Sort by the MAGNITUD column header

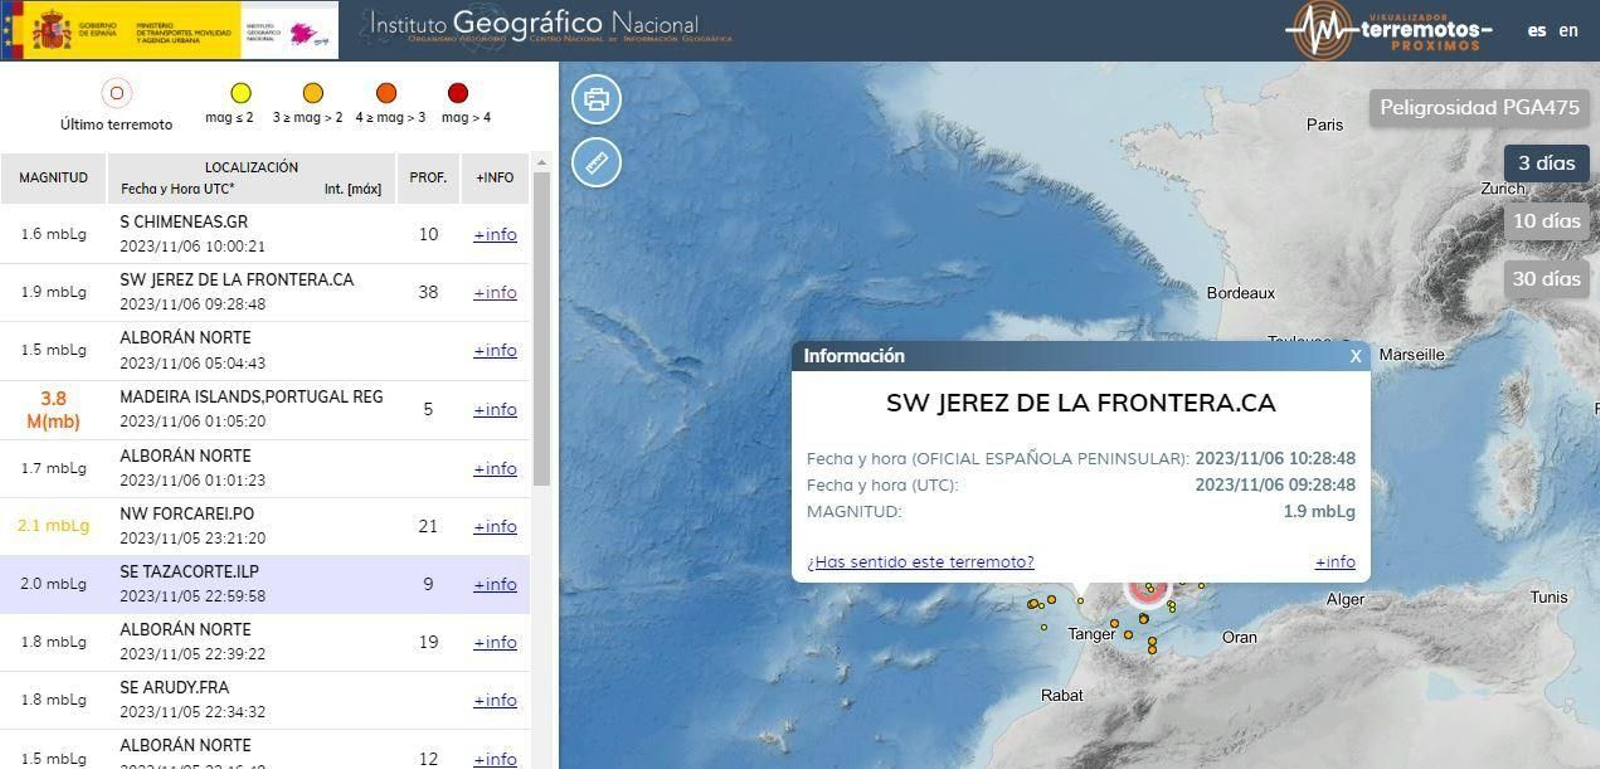coord(53,178)
